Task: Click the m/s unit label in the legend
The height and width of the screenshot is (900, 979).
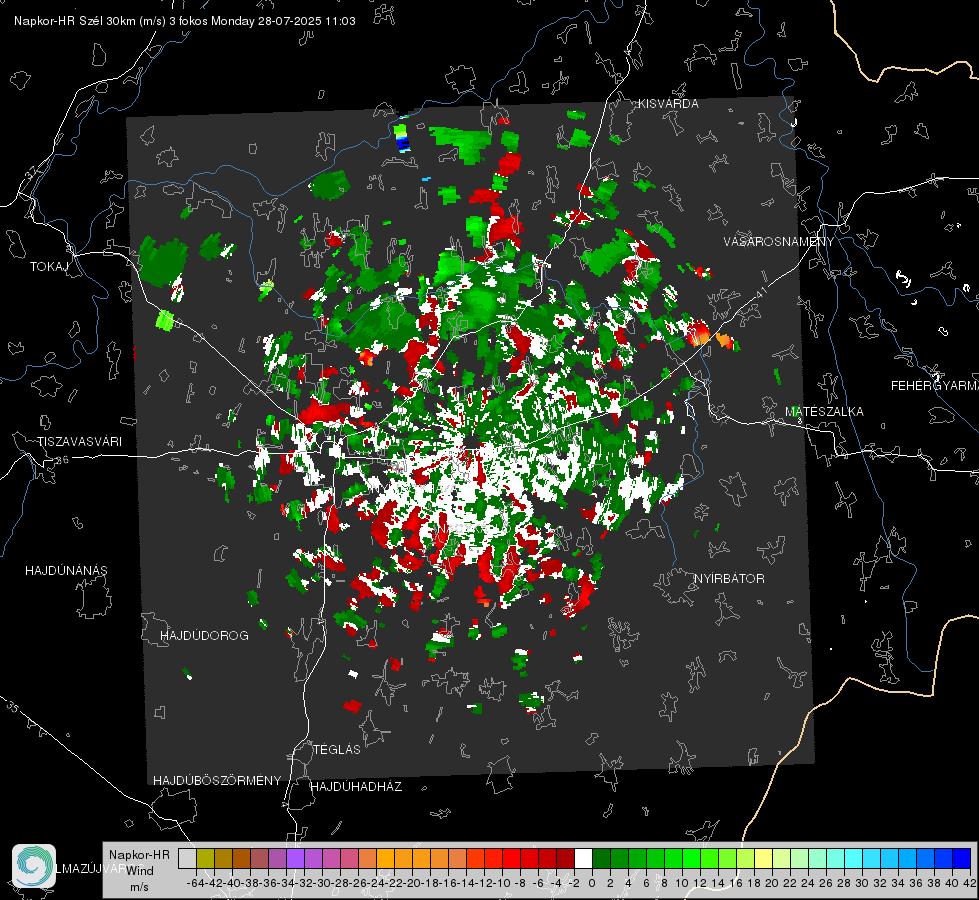Action: click(x=139, y=887)
